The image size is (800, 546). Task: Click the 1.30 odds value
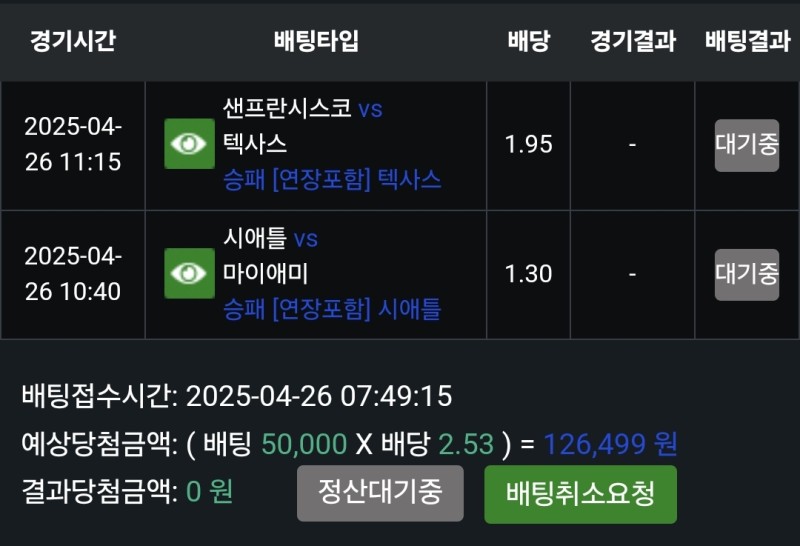coord(528,274)
